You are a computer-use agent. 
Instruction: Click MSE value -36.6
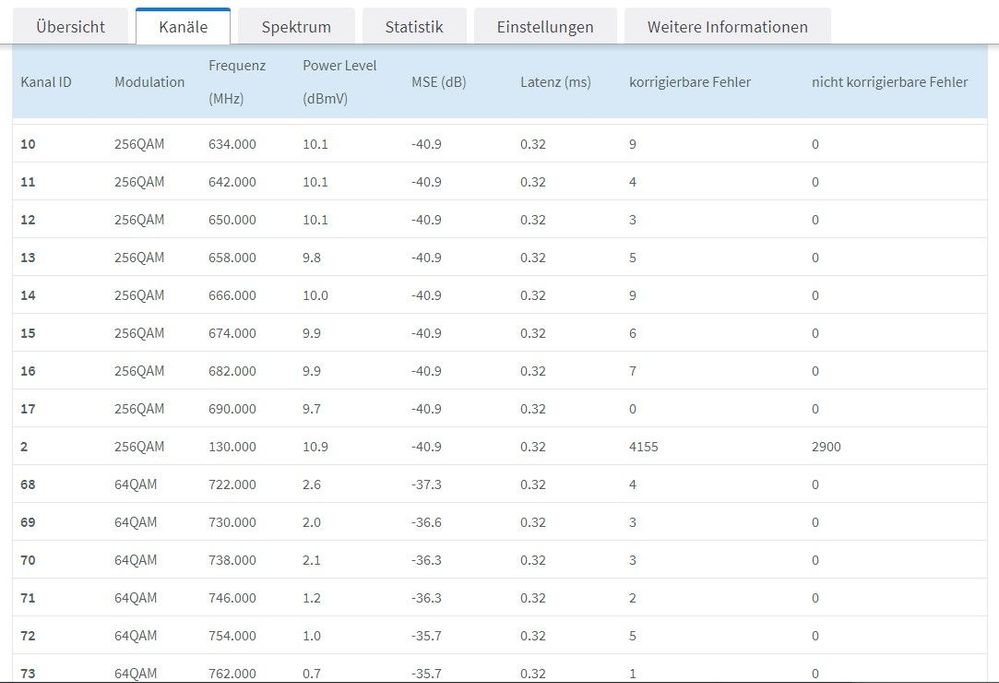click(426, 522)
